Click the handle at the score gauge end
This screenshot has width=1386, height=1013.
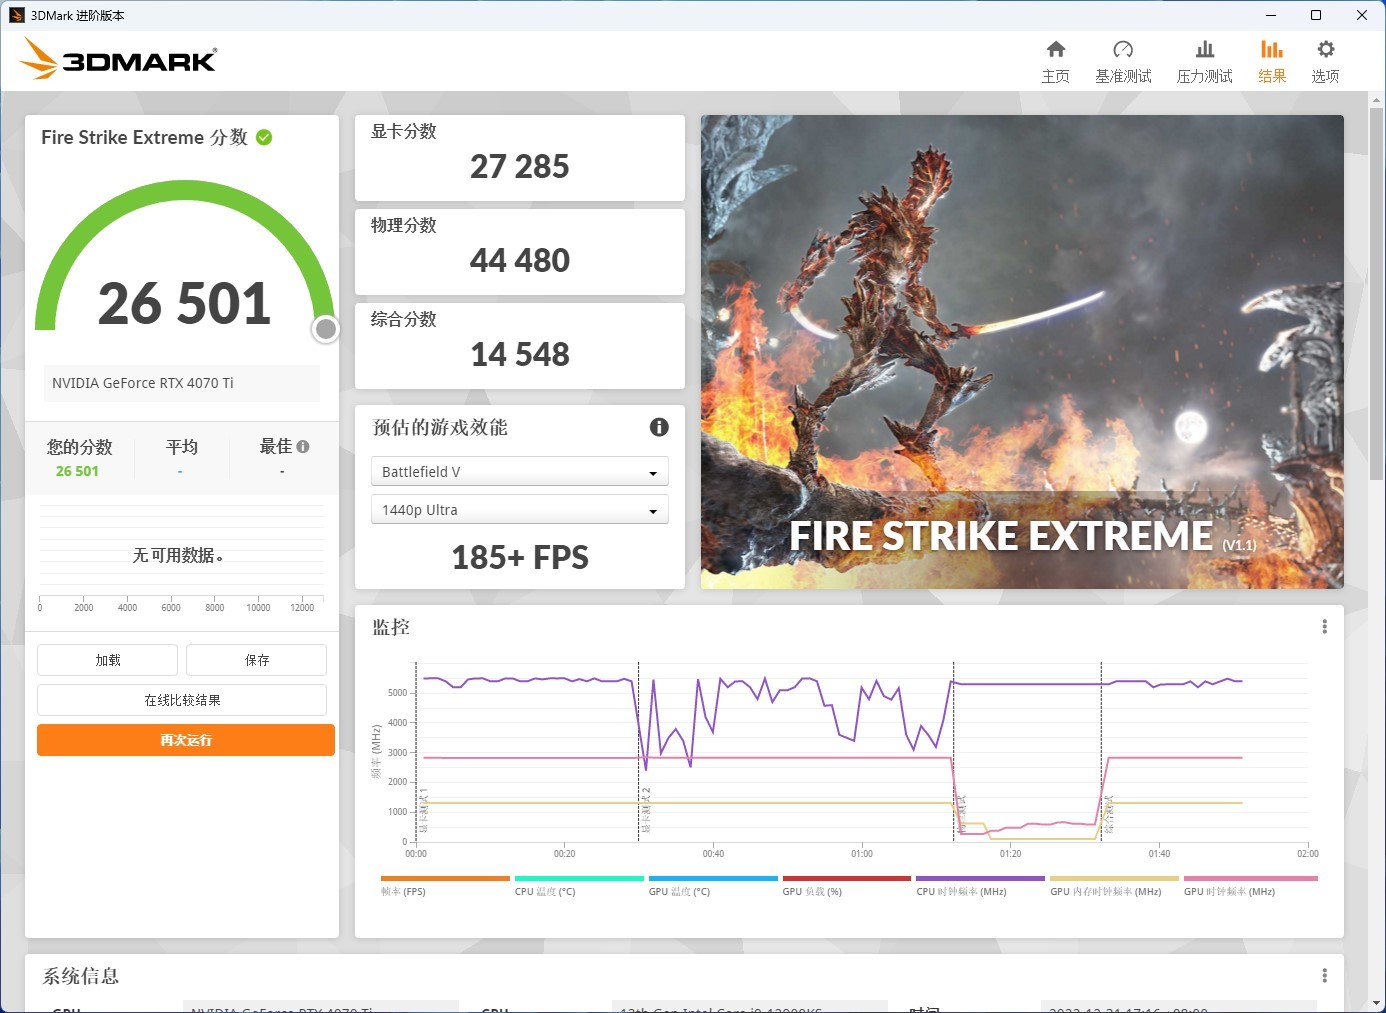click(325, 329)
